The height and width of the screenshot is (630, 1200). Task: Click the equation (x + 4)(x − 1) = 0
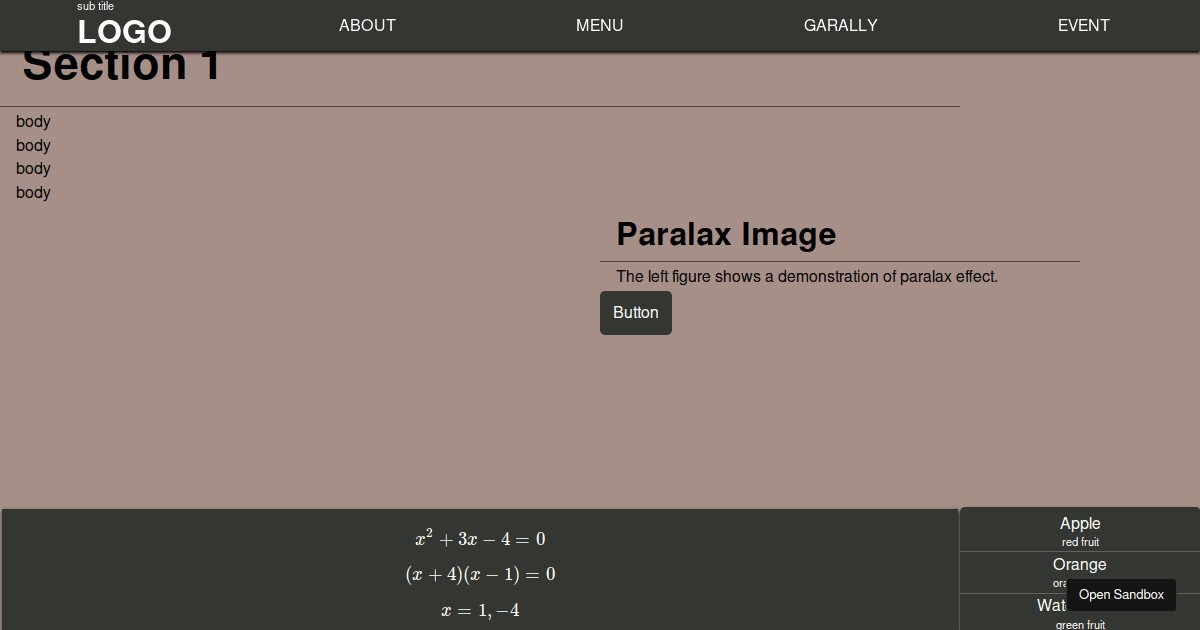click(480, 574)
